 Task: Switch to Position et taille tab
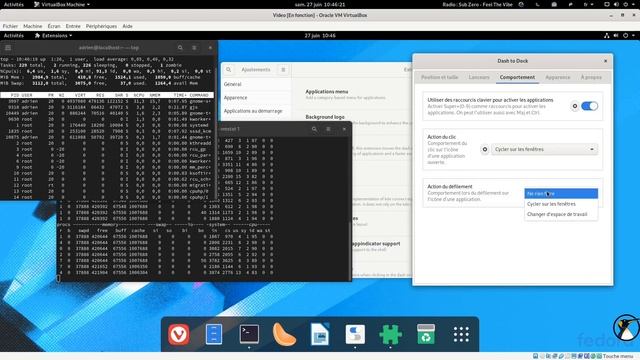click(x=440, y=77)
